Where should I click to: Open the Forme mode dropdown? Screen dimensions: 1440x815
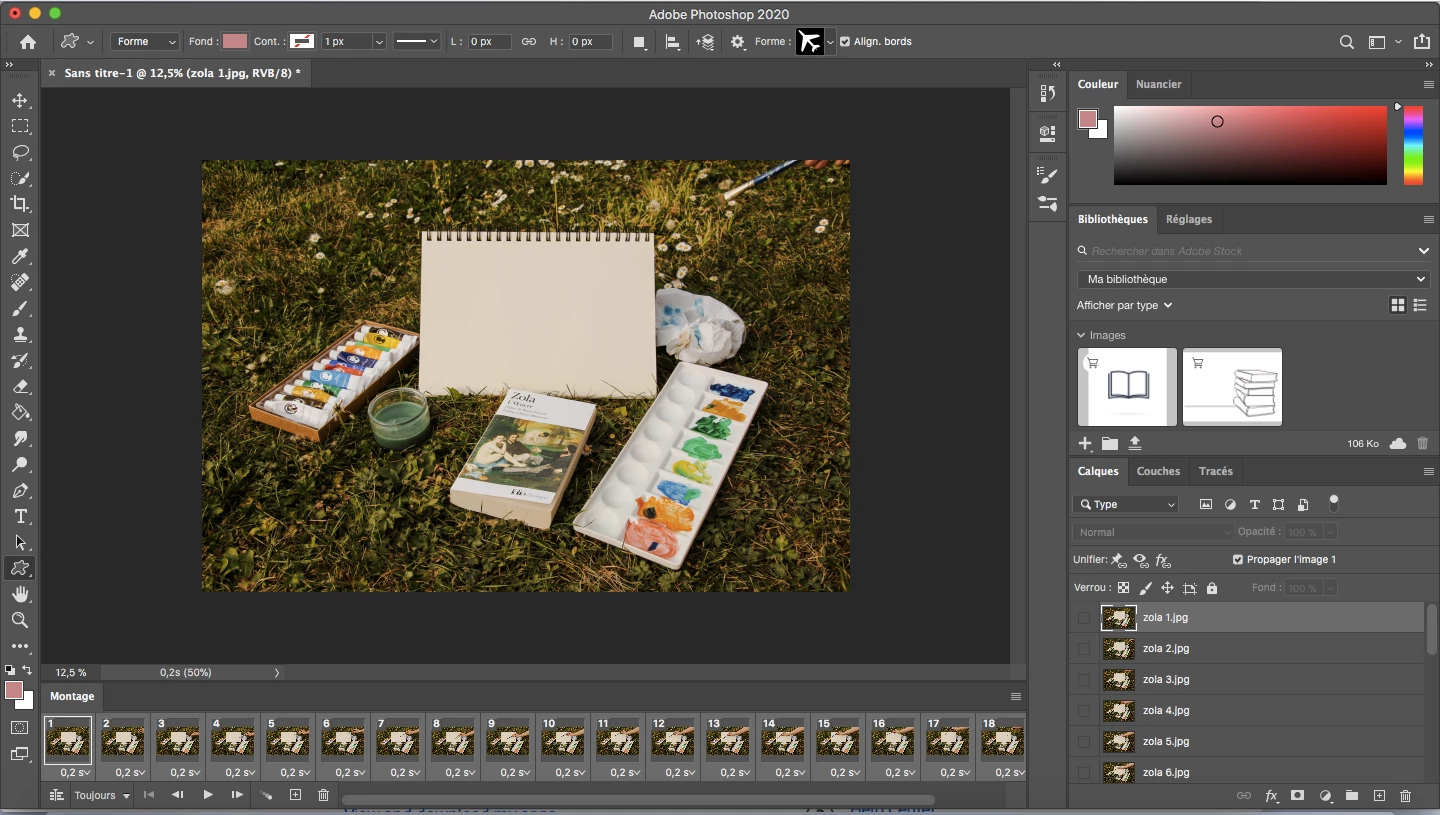pos(145,42)
